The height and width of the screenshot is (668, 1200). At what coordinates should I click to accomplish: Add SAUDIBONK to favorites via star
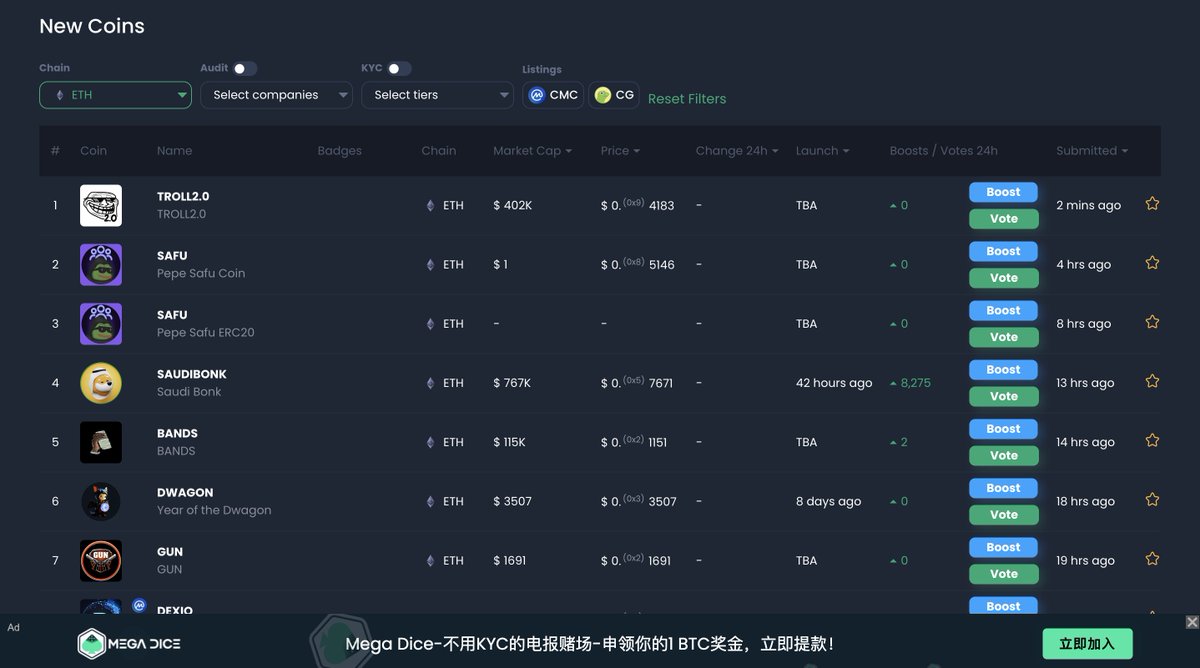pos(1152,381)
